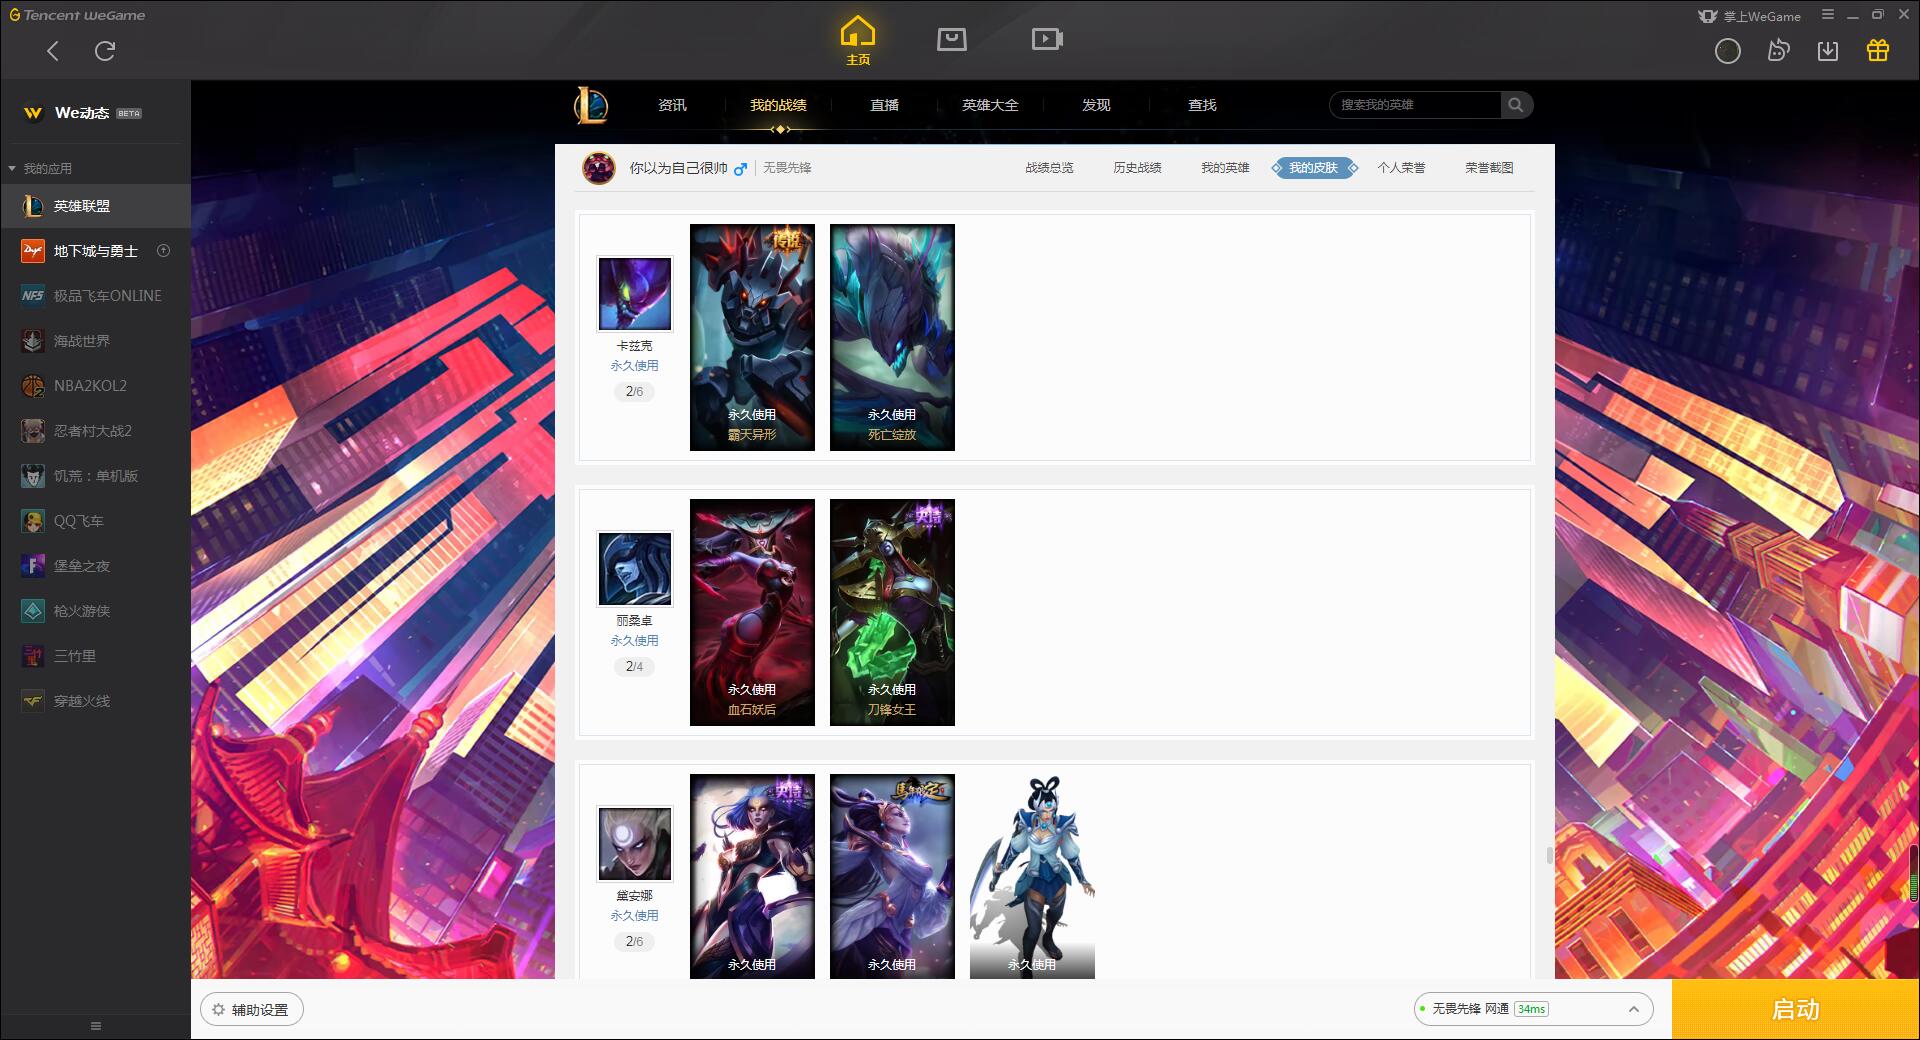Click the 34ms latency indicator
The image size is (1920, 1040).
[1531, 1010]
